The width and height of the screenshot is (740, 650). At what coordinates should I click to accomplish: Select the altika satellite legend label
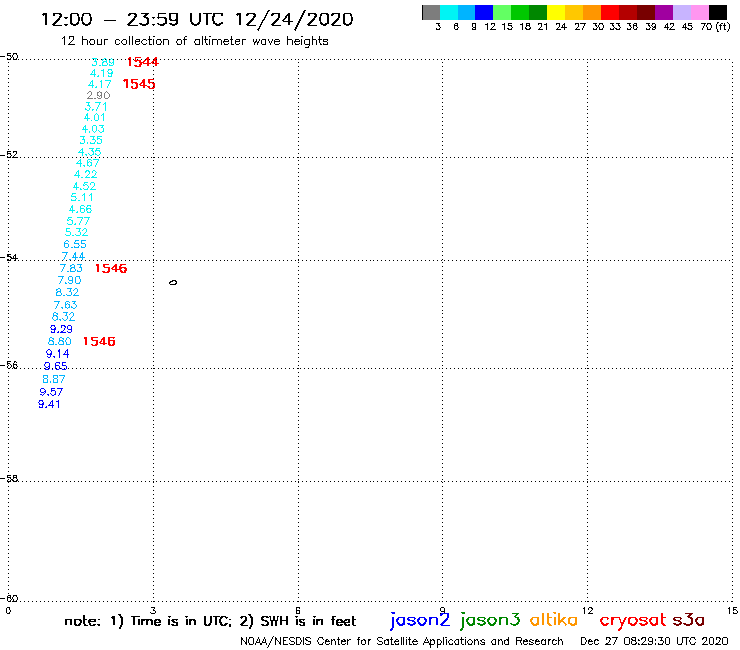click(x=553, y=620)
